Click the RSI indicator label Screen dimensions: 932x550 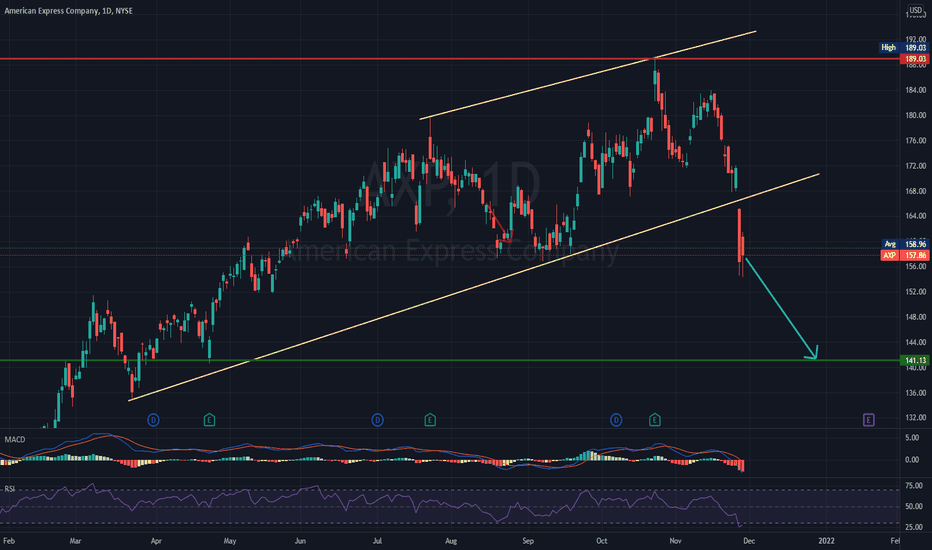tap(10, 489)
